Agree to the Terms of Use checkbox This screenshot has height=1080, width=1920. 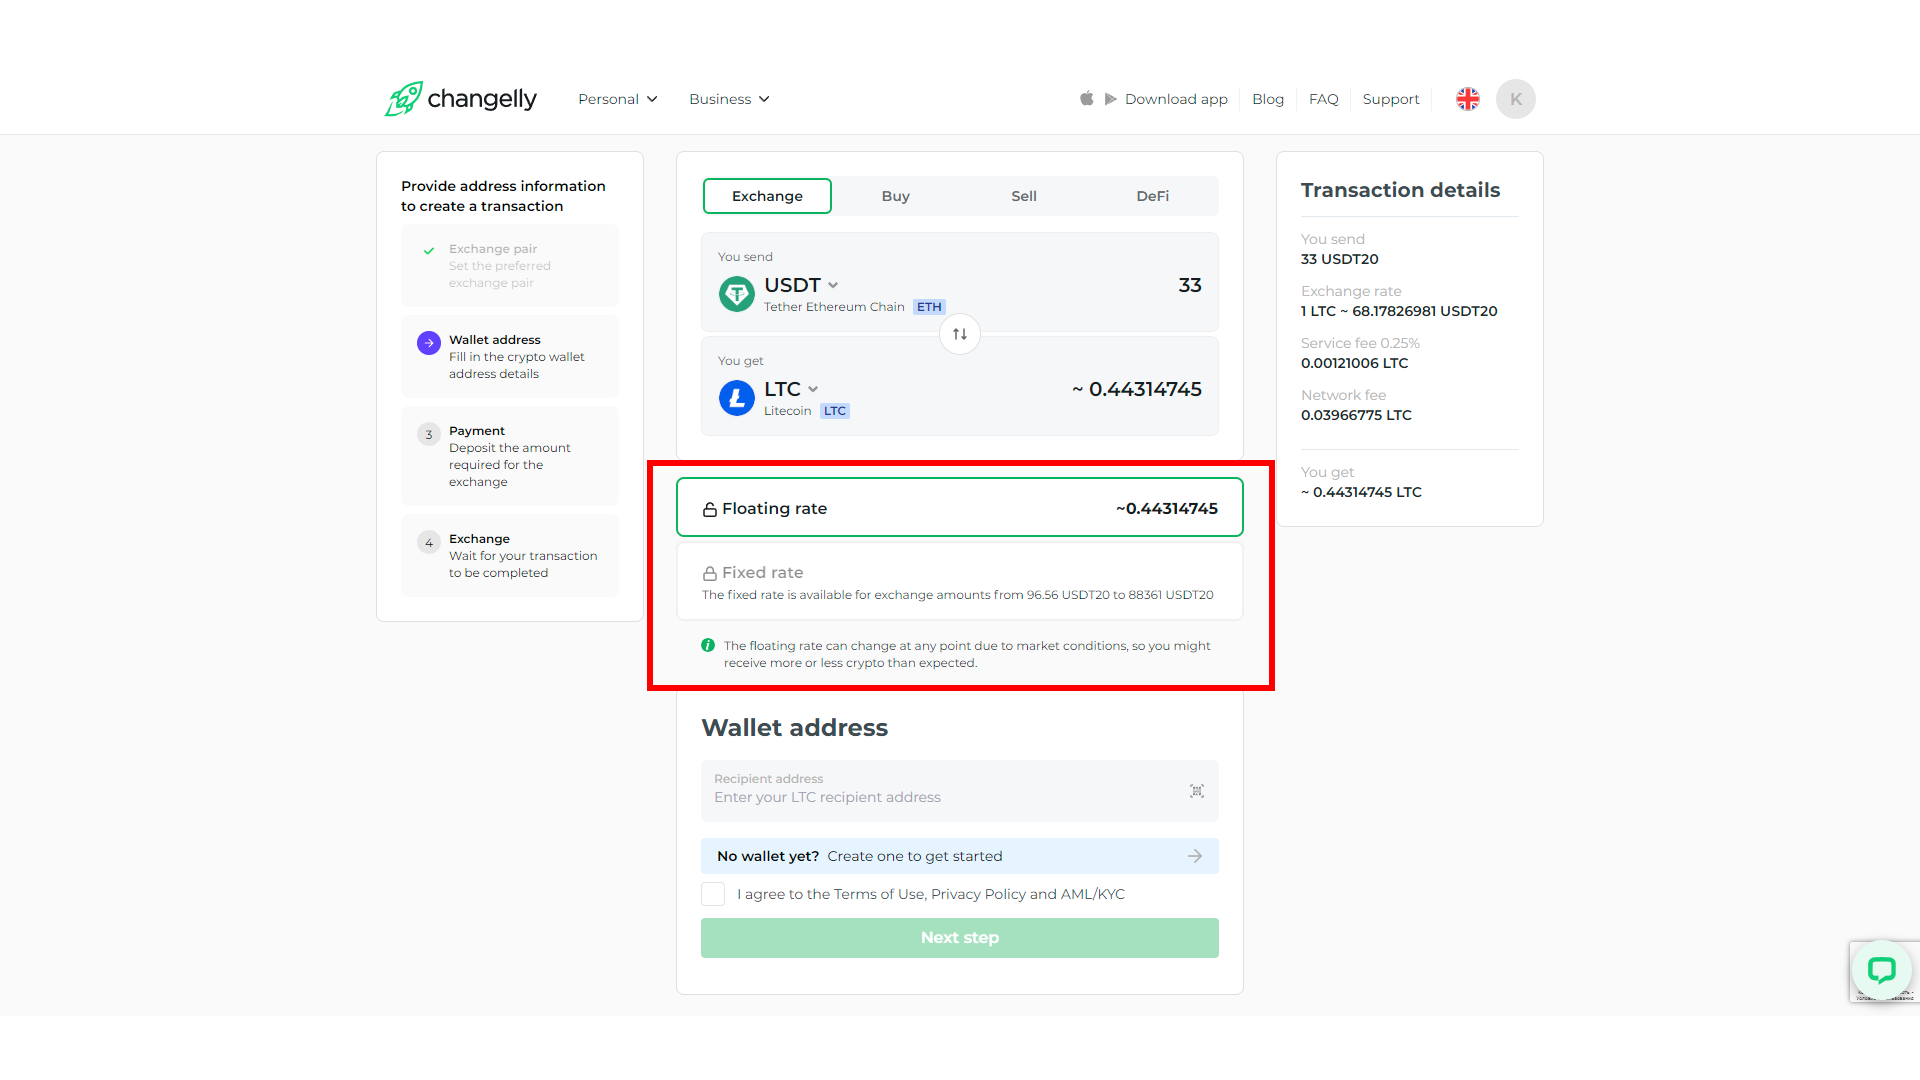[713, 894]
